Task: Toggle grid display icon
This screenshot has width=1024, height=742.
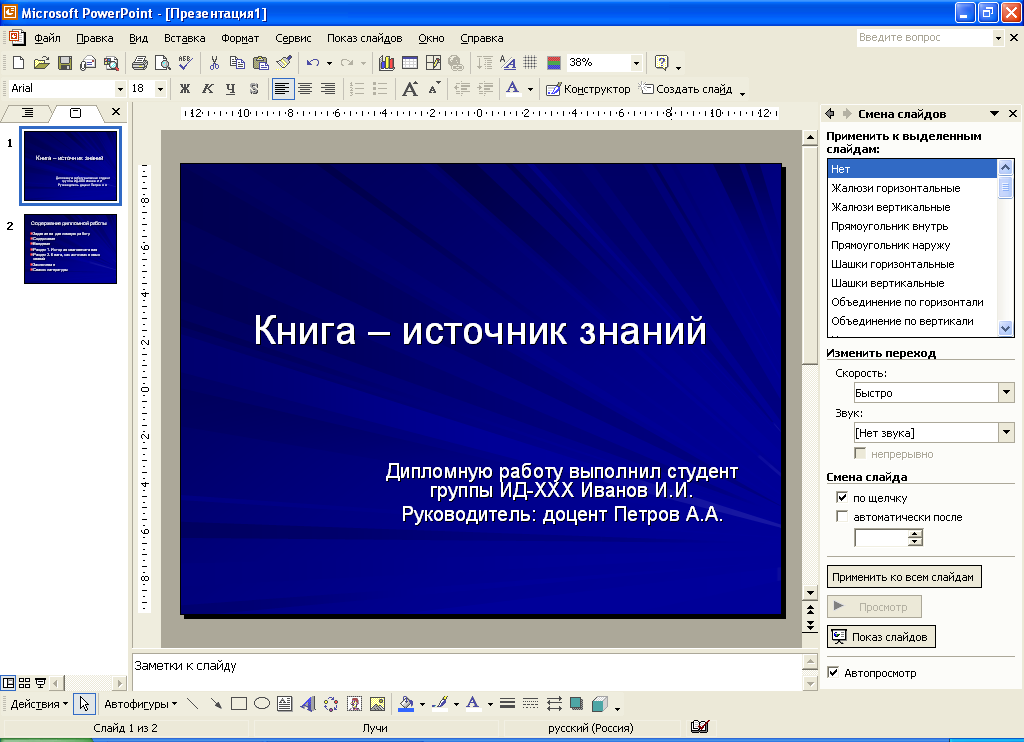Action: [530, 63]
